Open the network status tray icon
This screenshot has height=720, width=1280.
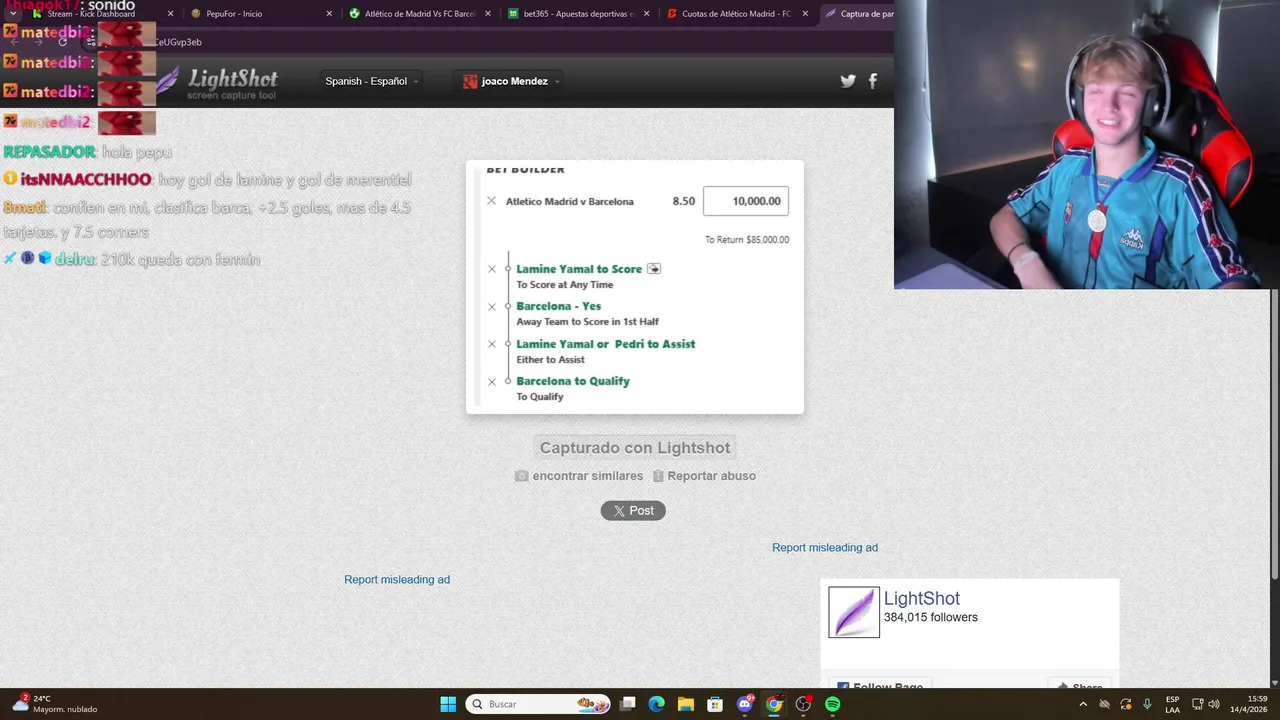pyautogui.click(x=1198, y=704)
